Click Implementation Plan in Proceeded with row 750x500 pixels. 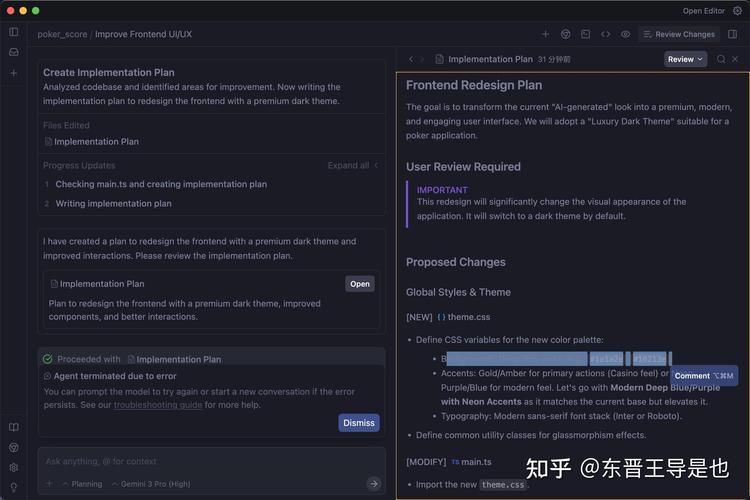click(175, 359)
